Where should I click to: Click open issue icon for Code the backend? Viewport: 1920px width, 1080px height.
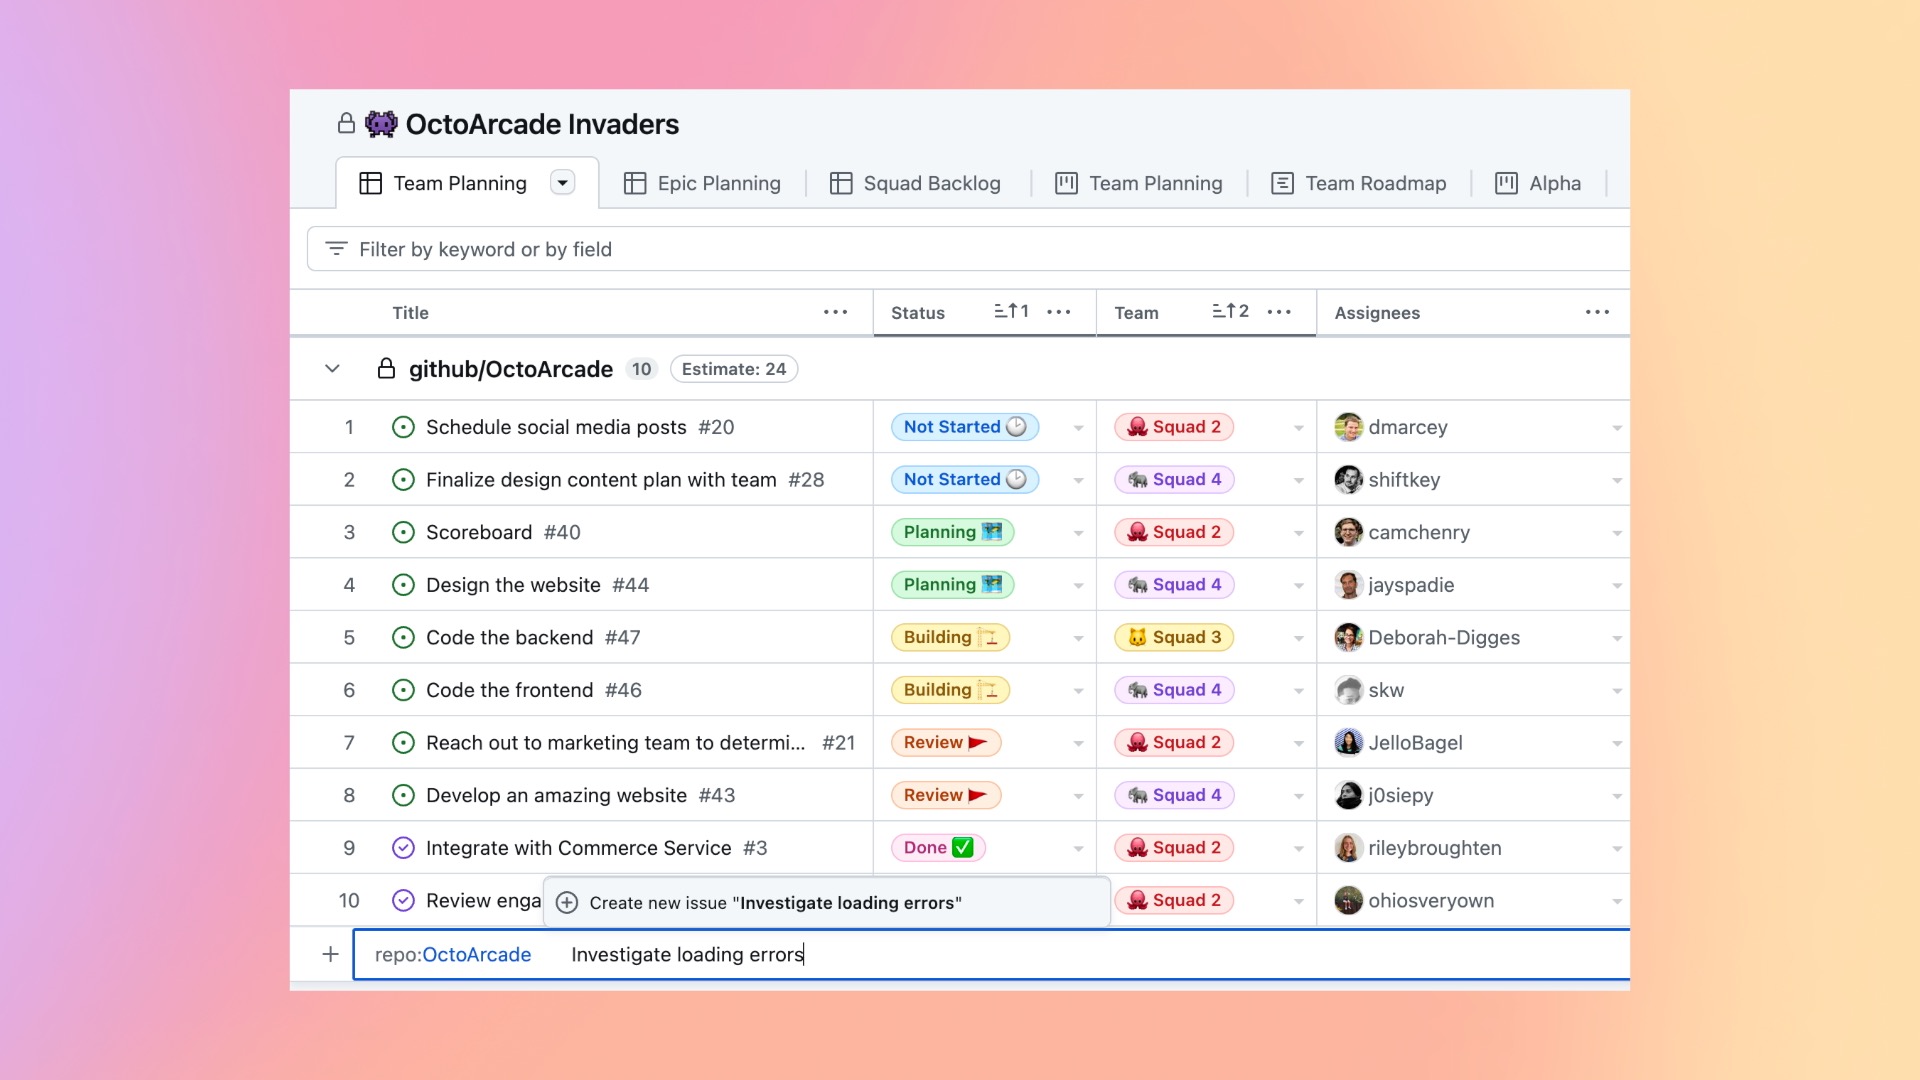(403, 637)
